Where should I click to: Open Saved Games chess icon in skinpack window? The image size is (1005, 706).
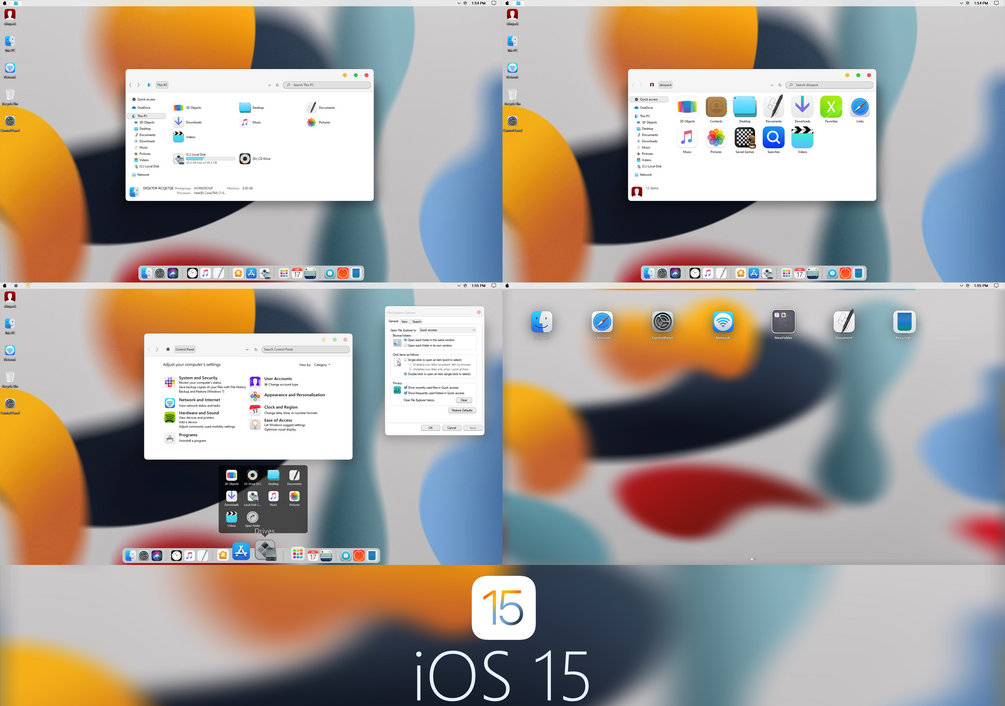[745, 137]
